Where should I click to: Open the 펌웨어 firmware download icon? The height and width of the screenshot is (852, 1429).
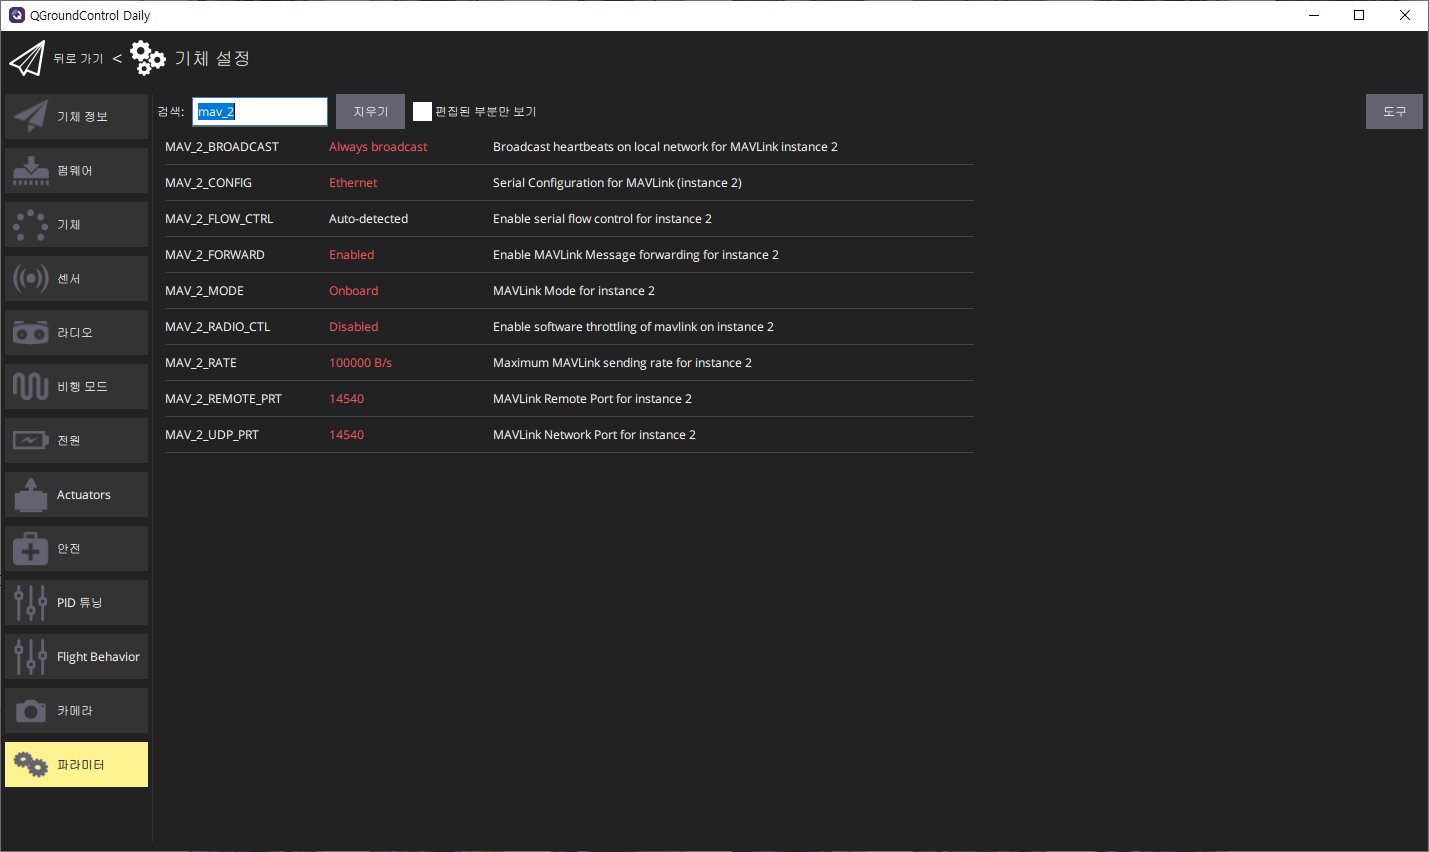[x=31, y=171]
